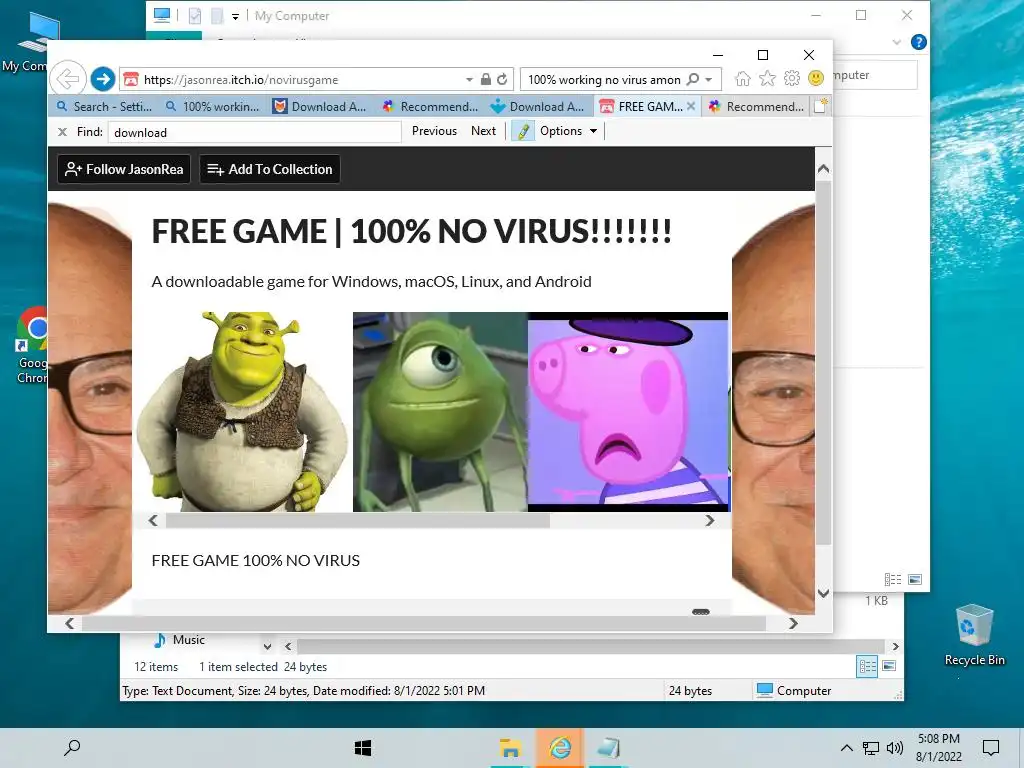
Task: Click Next in the Find bar
Action: [483, 131]
